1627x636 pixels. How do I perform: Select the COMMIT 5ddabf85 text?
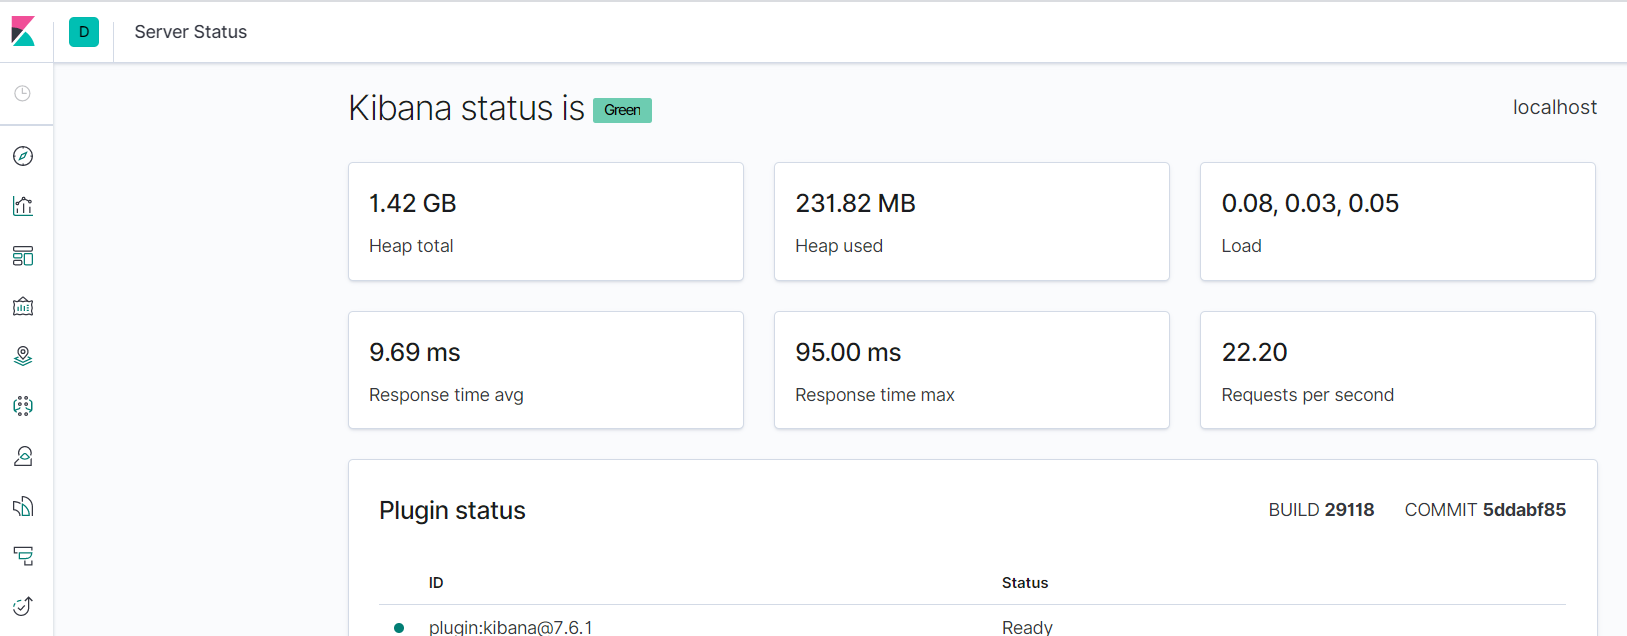click(1485, 510)
